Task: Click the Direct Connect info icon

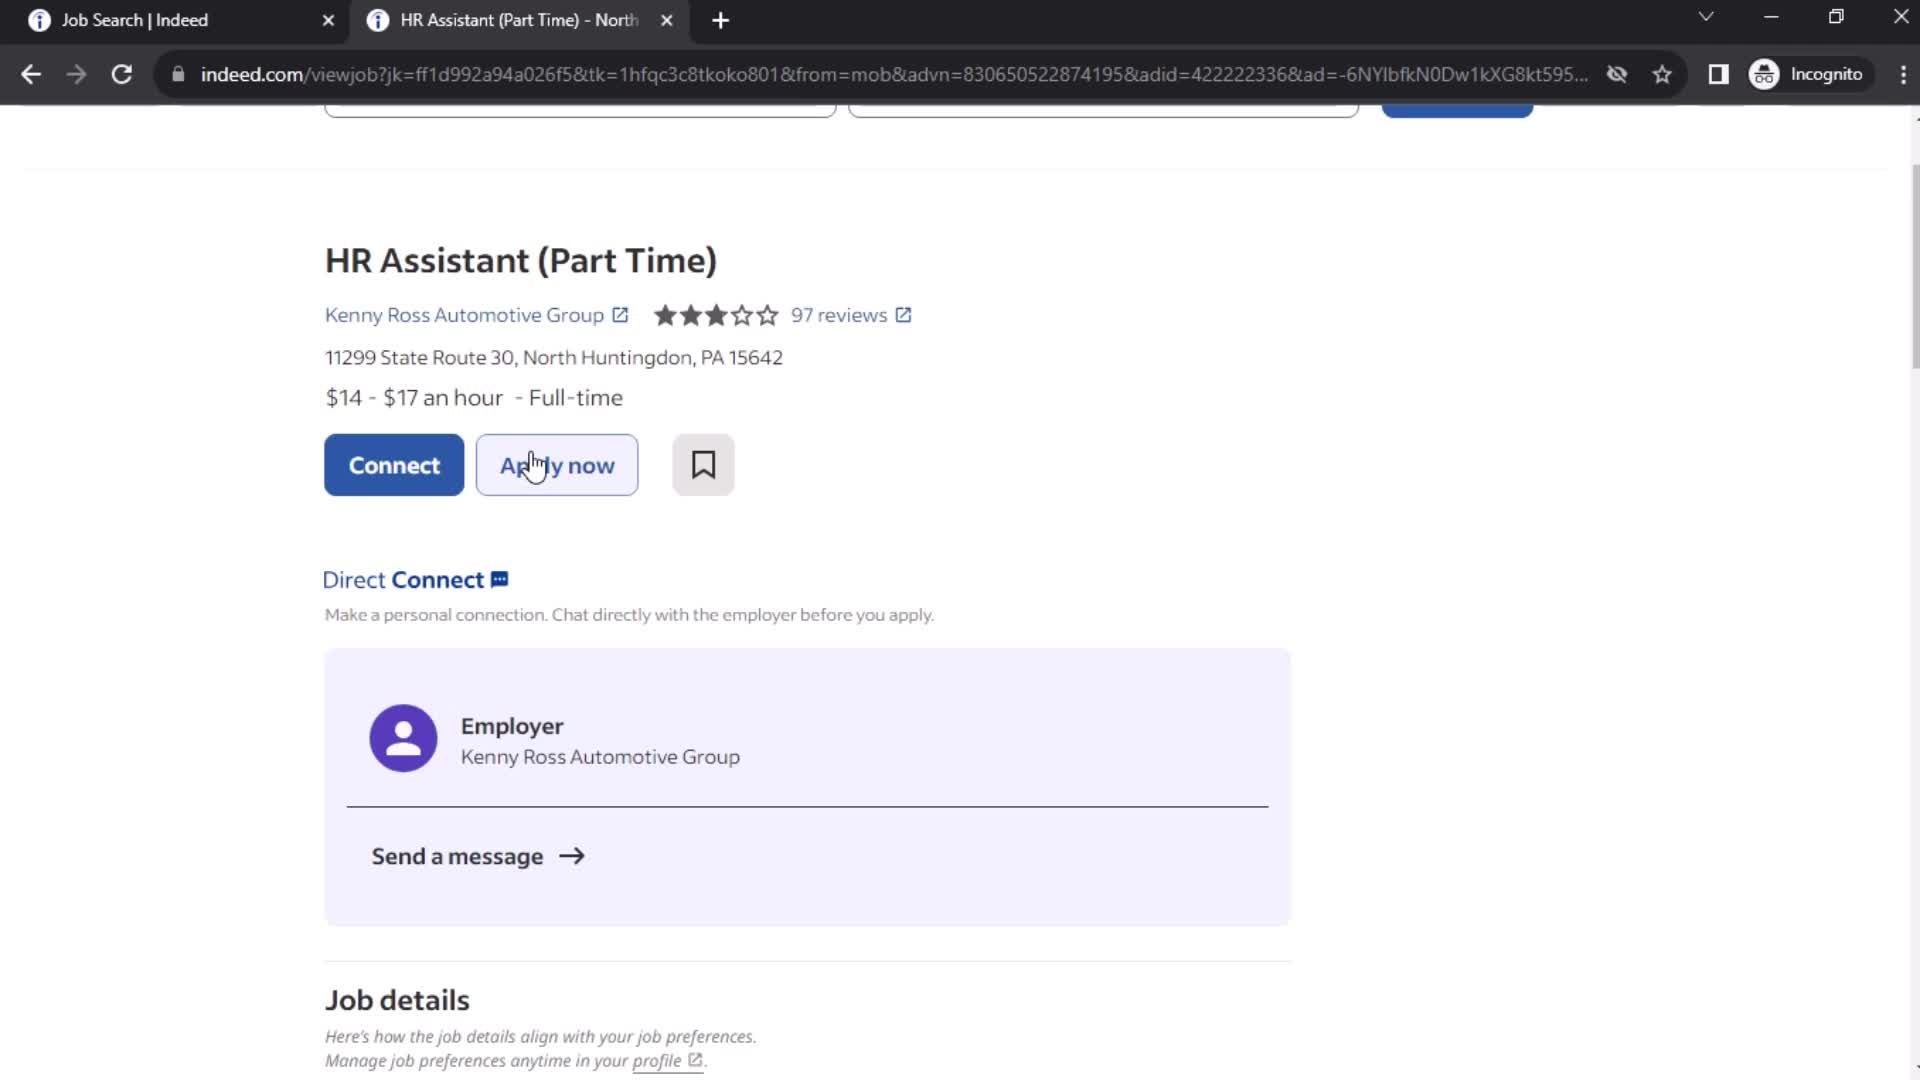Action: [x=500, y=579]
